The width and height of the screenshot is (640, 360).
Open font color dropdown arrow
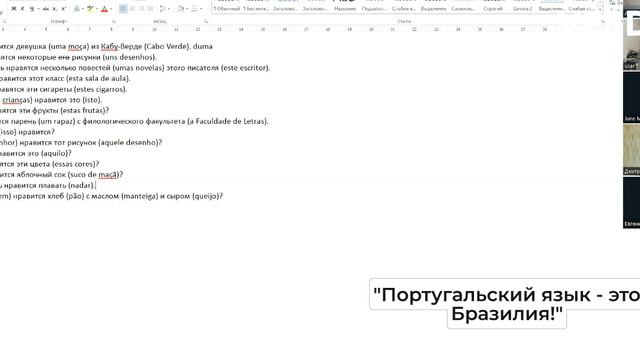click(111, 9)
